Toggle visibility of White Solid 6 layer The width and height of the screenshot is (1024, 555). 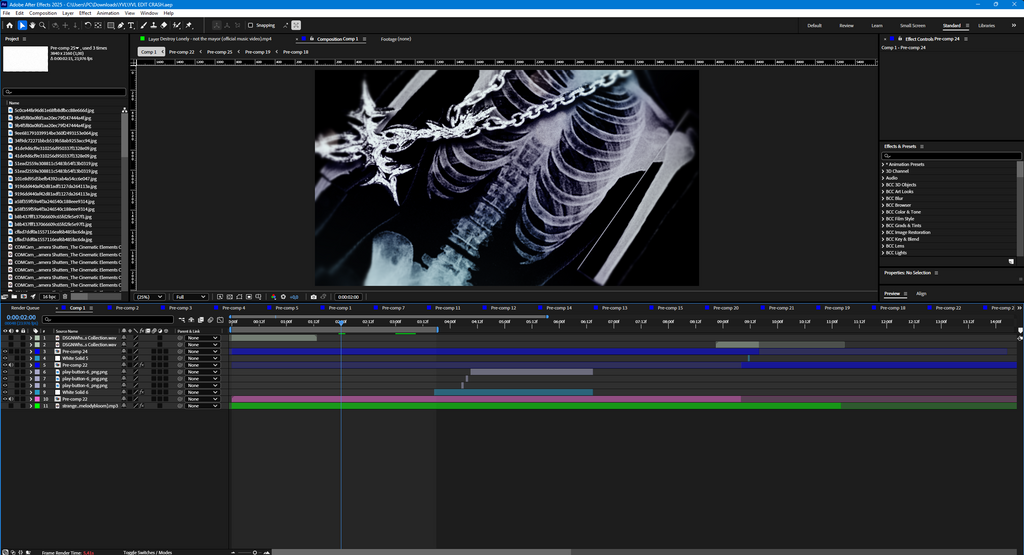(x=5, y=392)
